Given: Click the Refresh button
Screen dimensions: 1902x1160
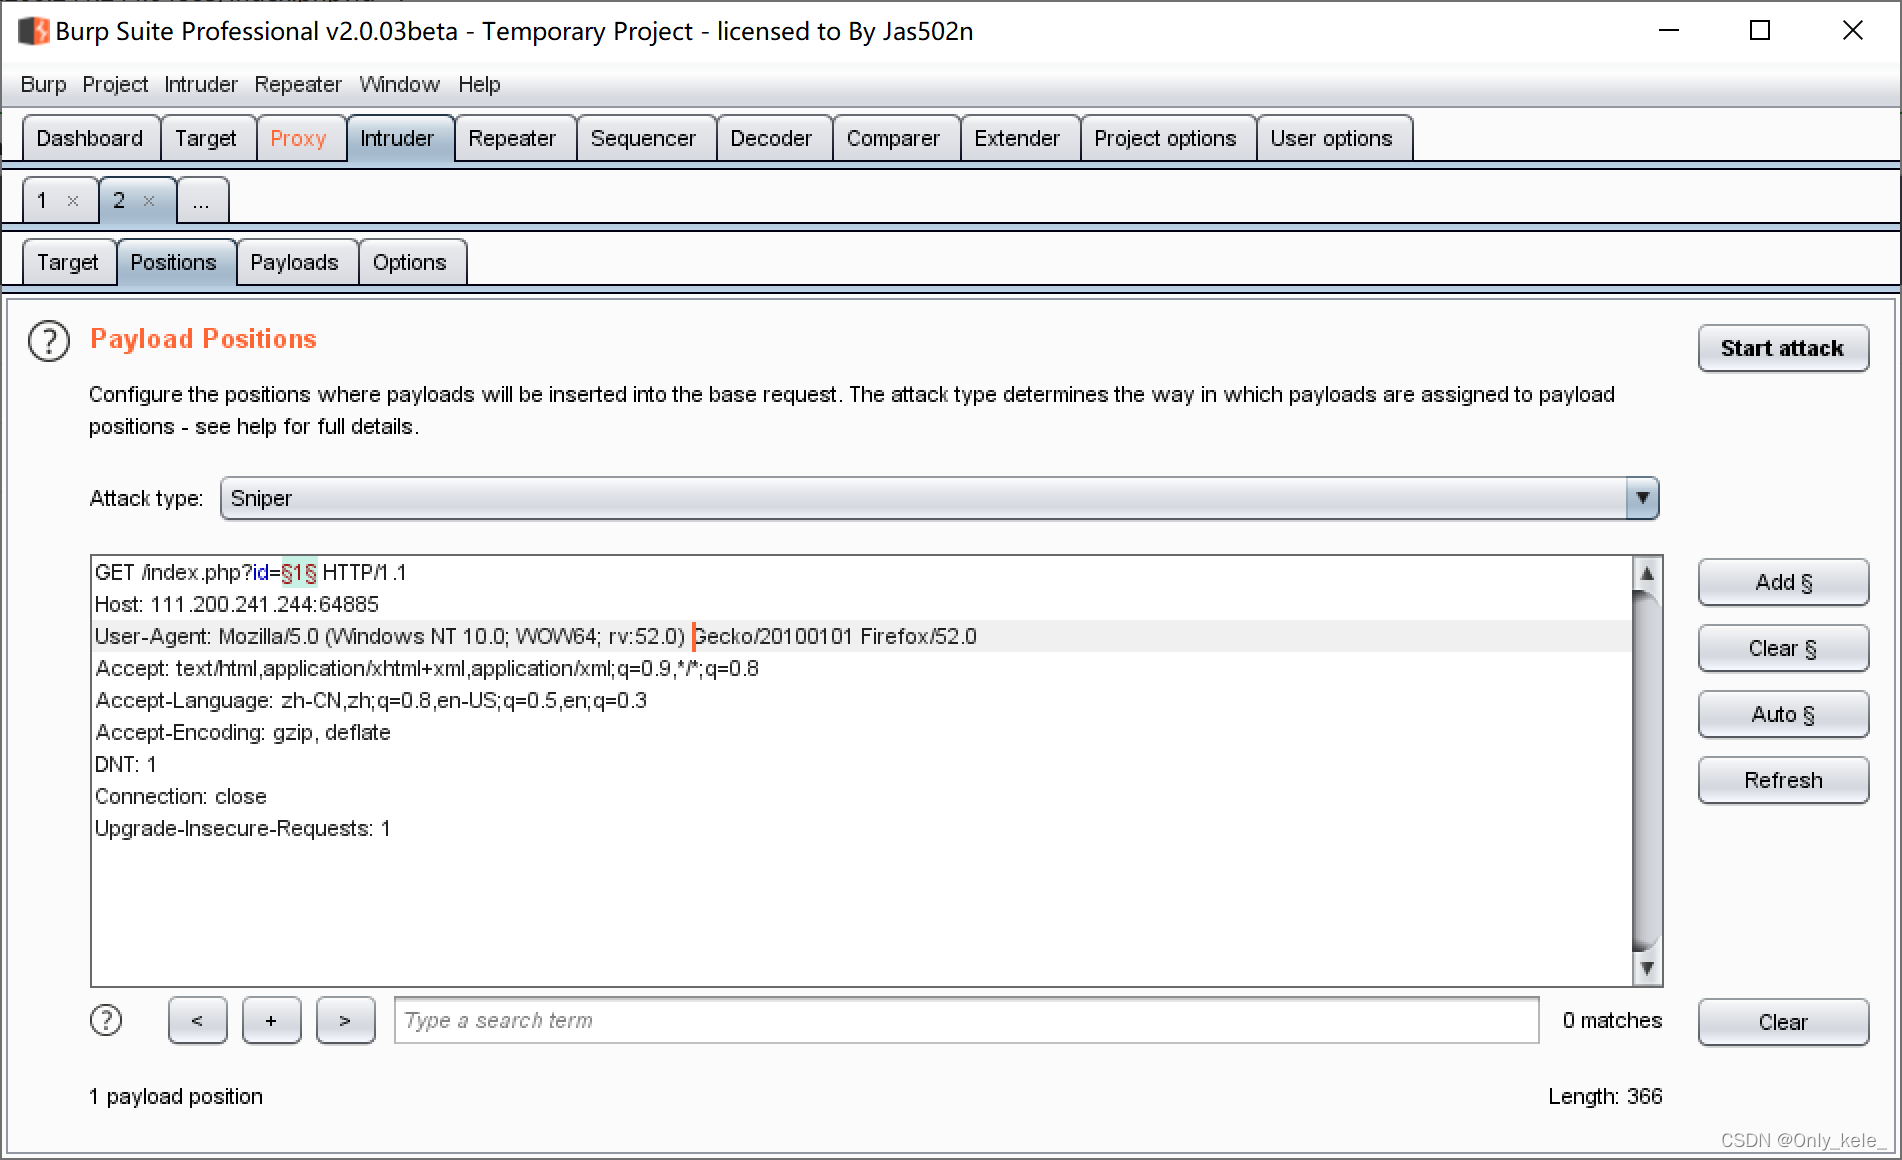Looking at the screenshot, I should pyautogui.click(x=1783, y=780).
